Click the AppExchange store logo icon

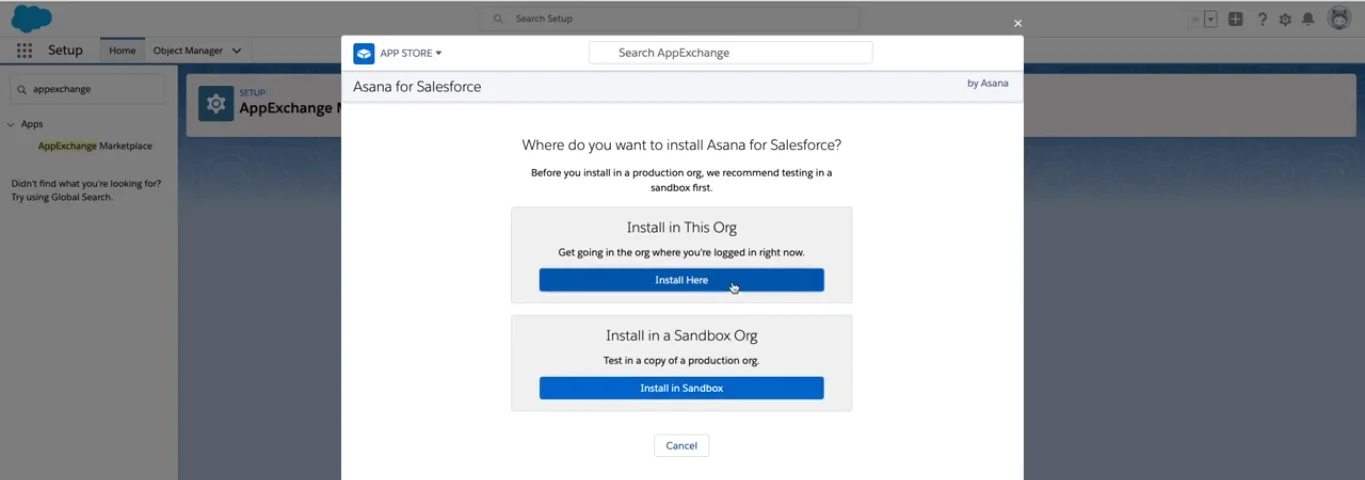[x=364, y=53]
